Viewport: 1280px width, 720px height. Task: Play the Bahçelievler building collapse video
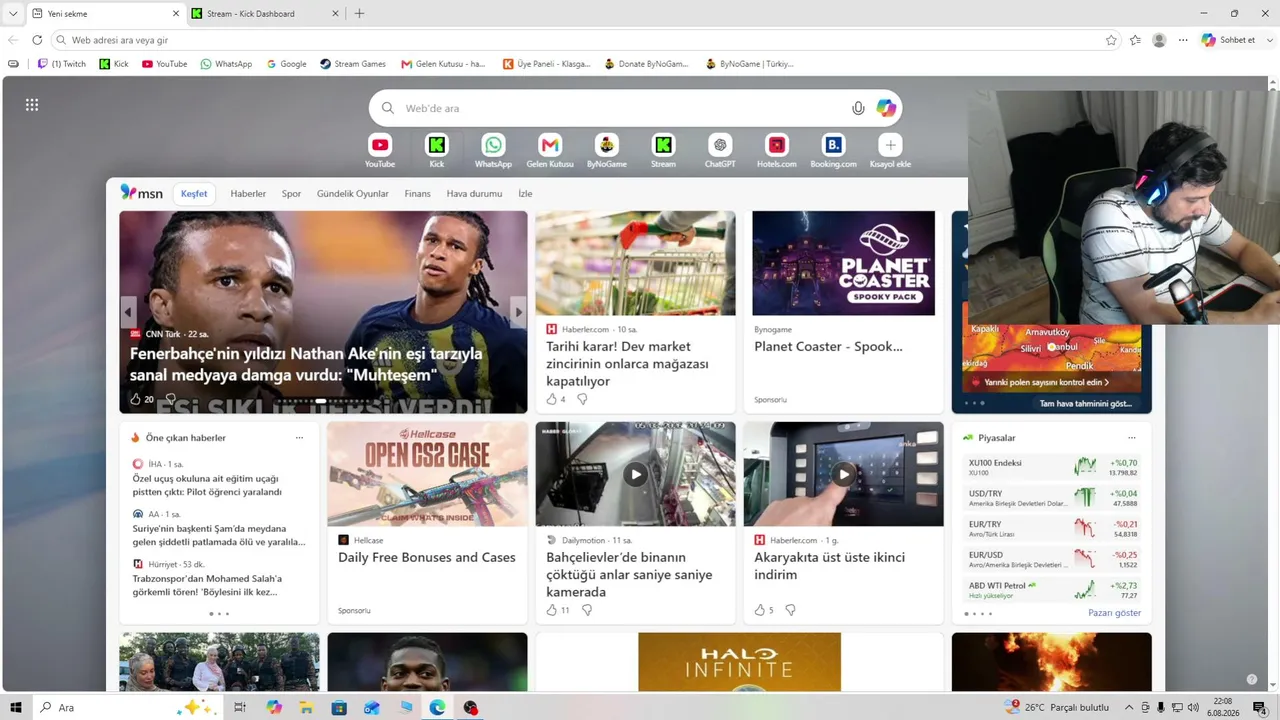[635, 475]
